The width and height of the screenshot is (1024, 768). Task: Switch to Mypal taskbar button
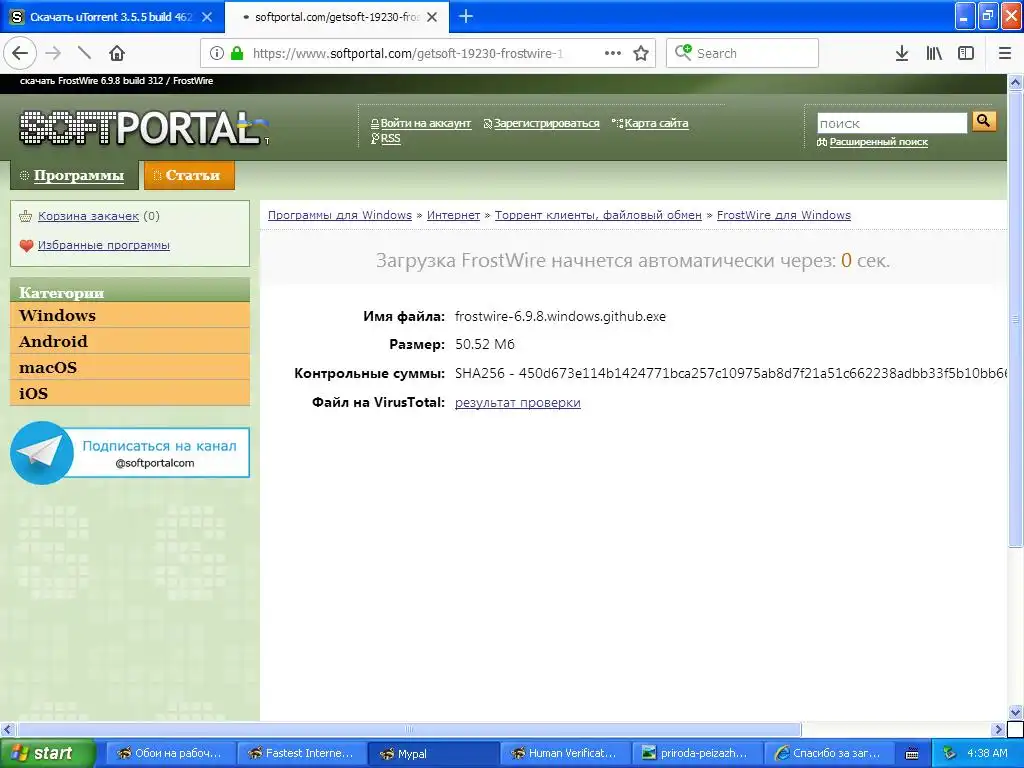[x=433, y=753]
